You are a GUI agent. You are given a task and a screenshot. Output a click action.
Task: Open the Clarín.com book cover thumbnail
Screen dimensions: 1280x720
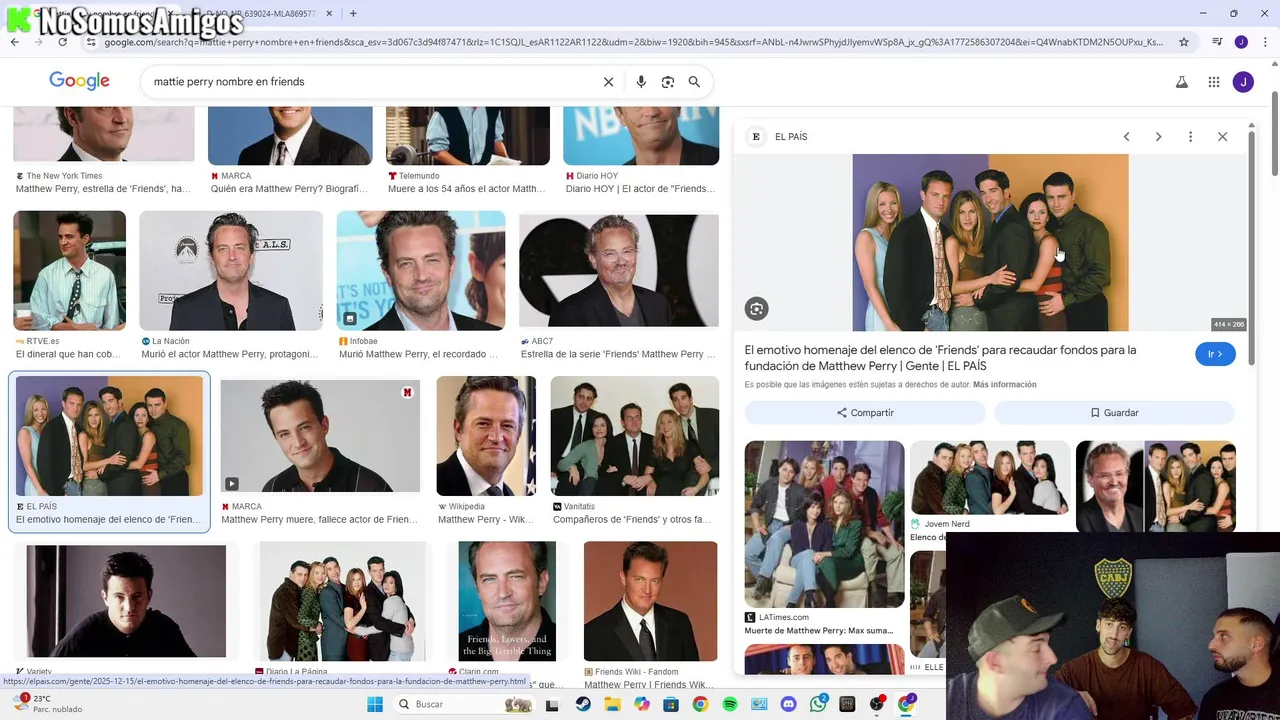point(507,601)
